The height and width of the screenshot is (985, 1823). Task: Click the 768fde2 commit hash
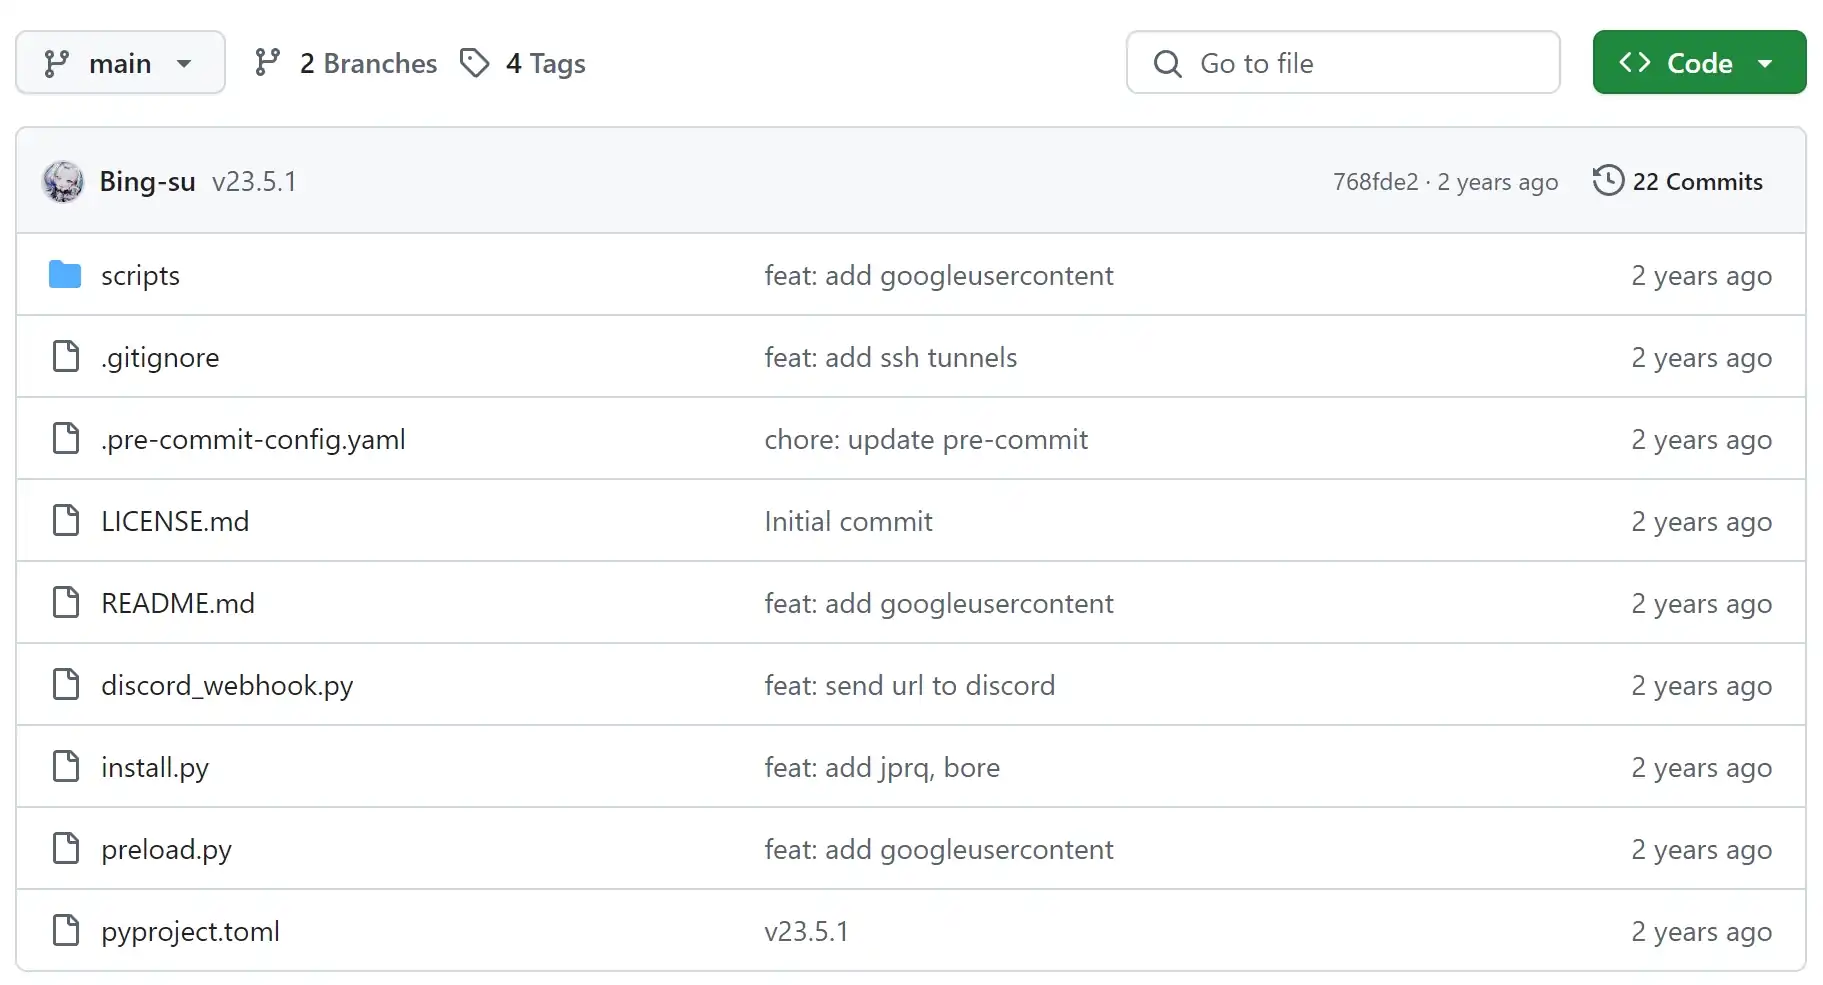(x=1375, y=181)
